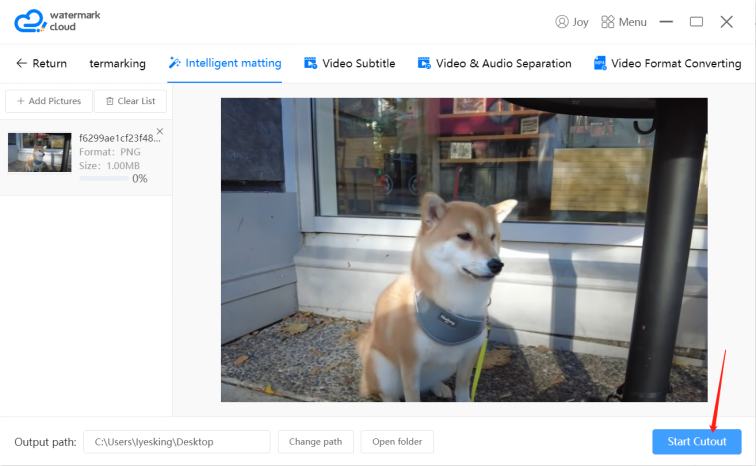Click the Change path button
This screenshot has width=756, height=466.
tap(316, 441)
